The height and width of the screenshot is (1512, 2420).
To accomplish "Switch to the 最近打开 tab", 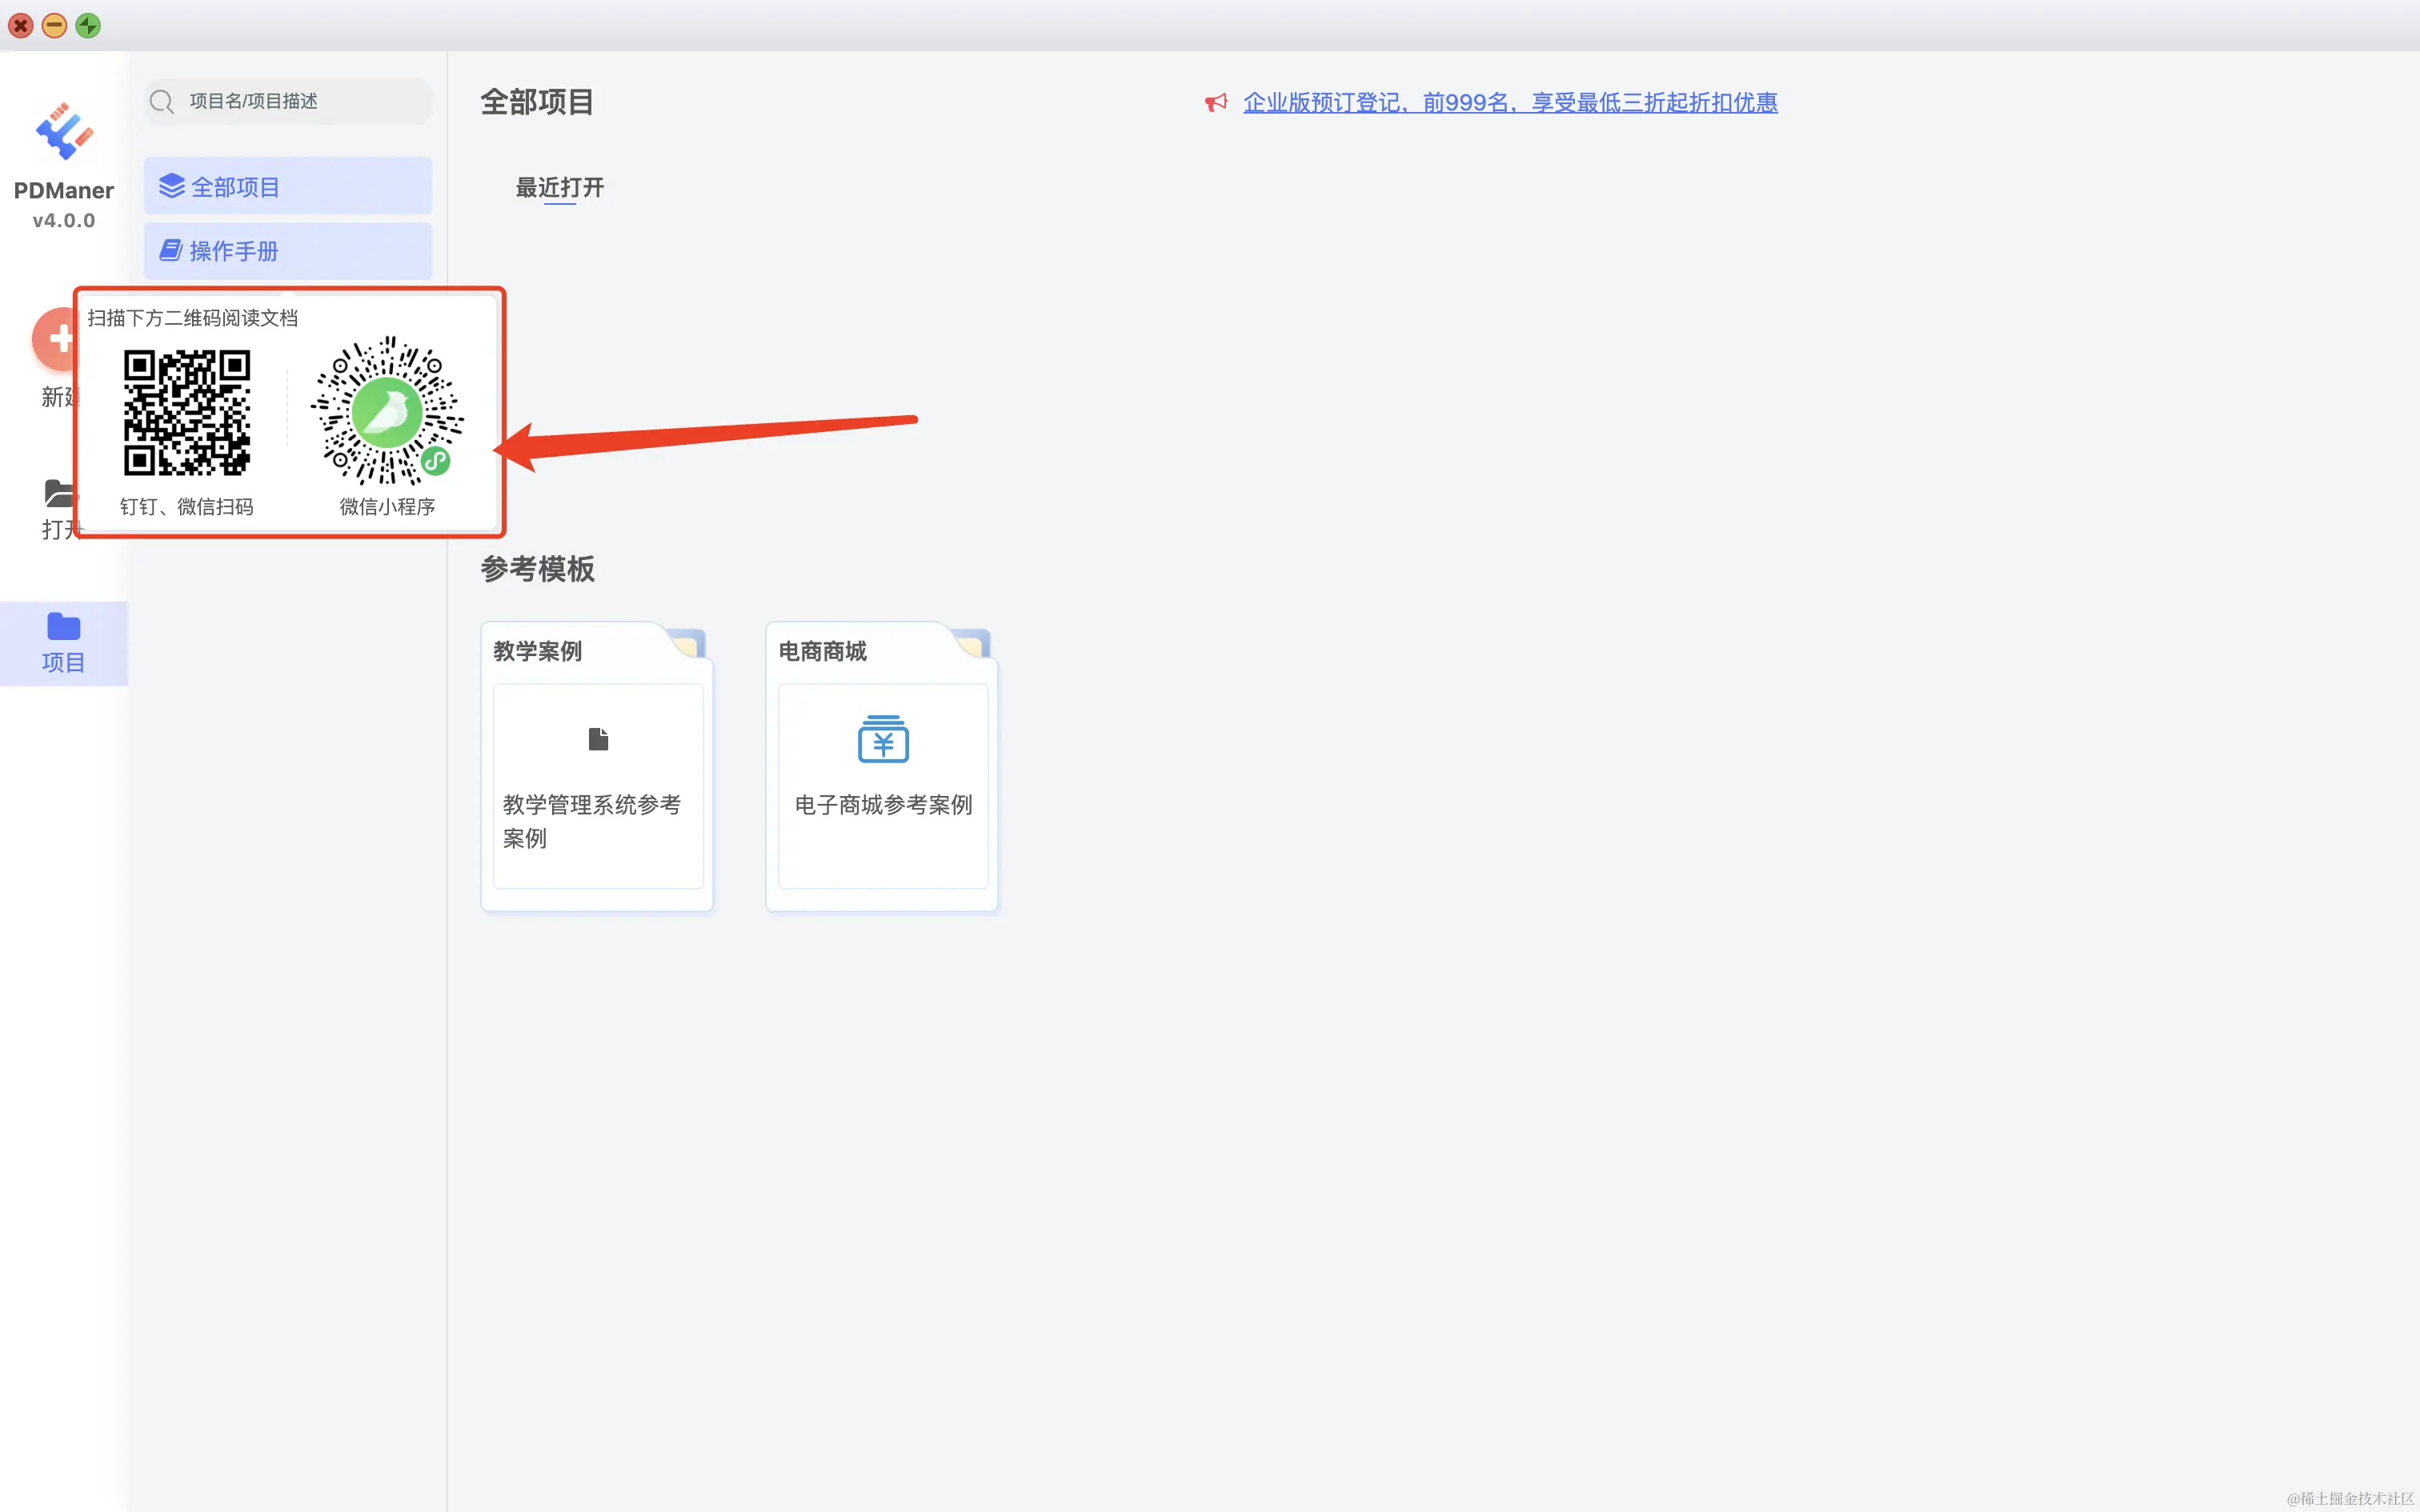I will [559, 188].
